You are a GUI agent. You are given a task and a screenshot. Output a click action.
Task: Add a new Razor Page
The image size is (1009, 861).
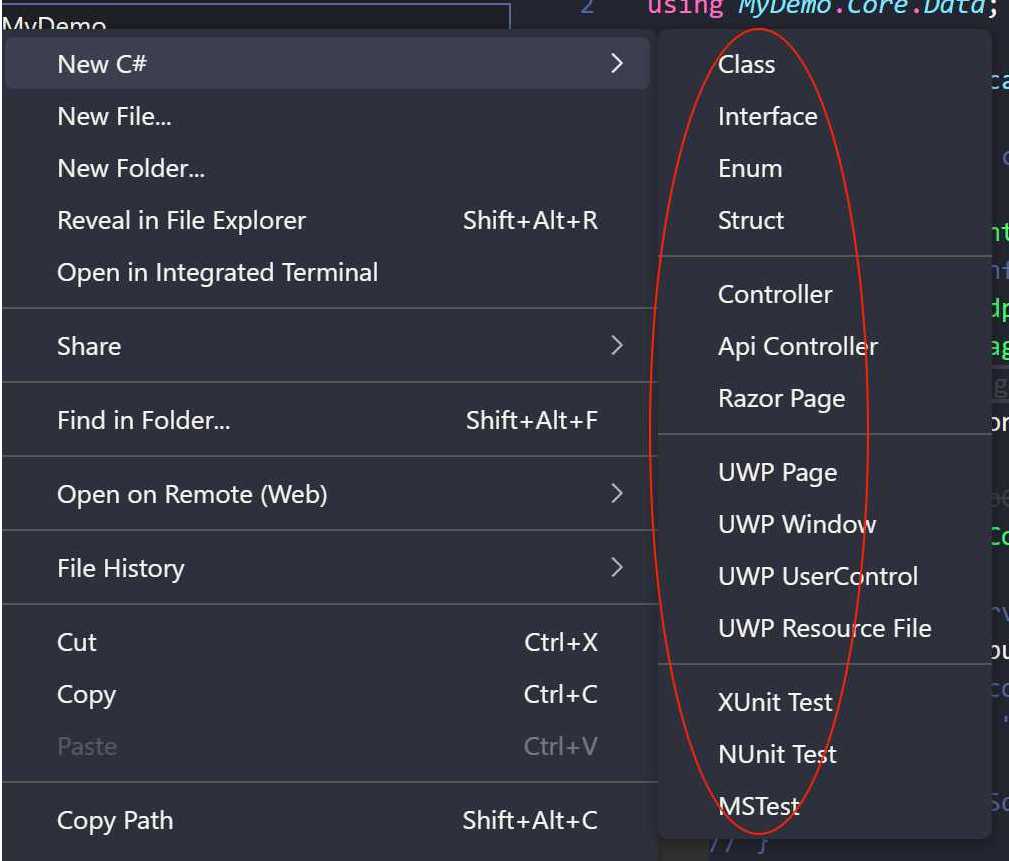[781, 398]
